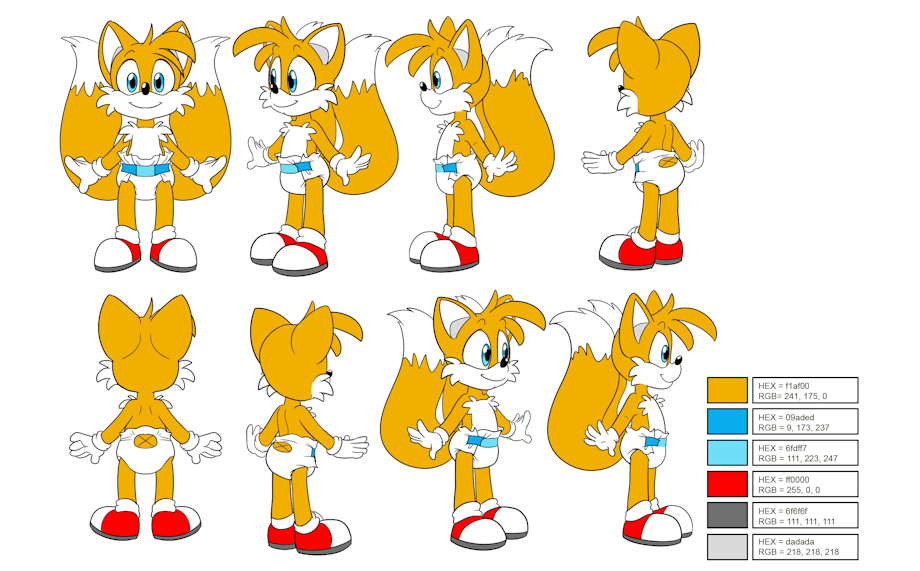Click the text "RGB = 9, 173, 237"

pyautogui.click(x=793, y=427)
